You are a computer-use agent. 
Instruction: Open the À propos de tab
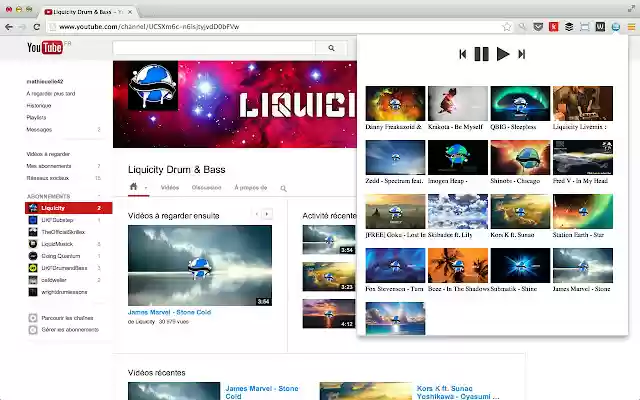click(x=251, y=188)
